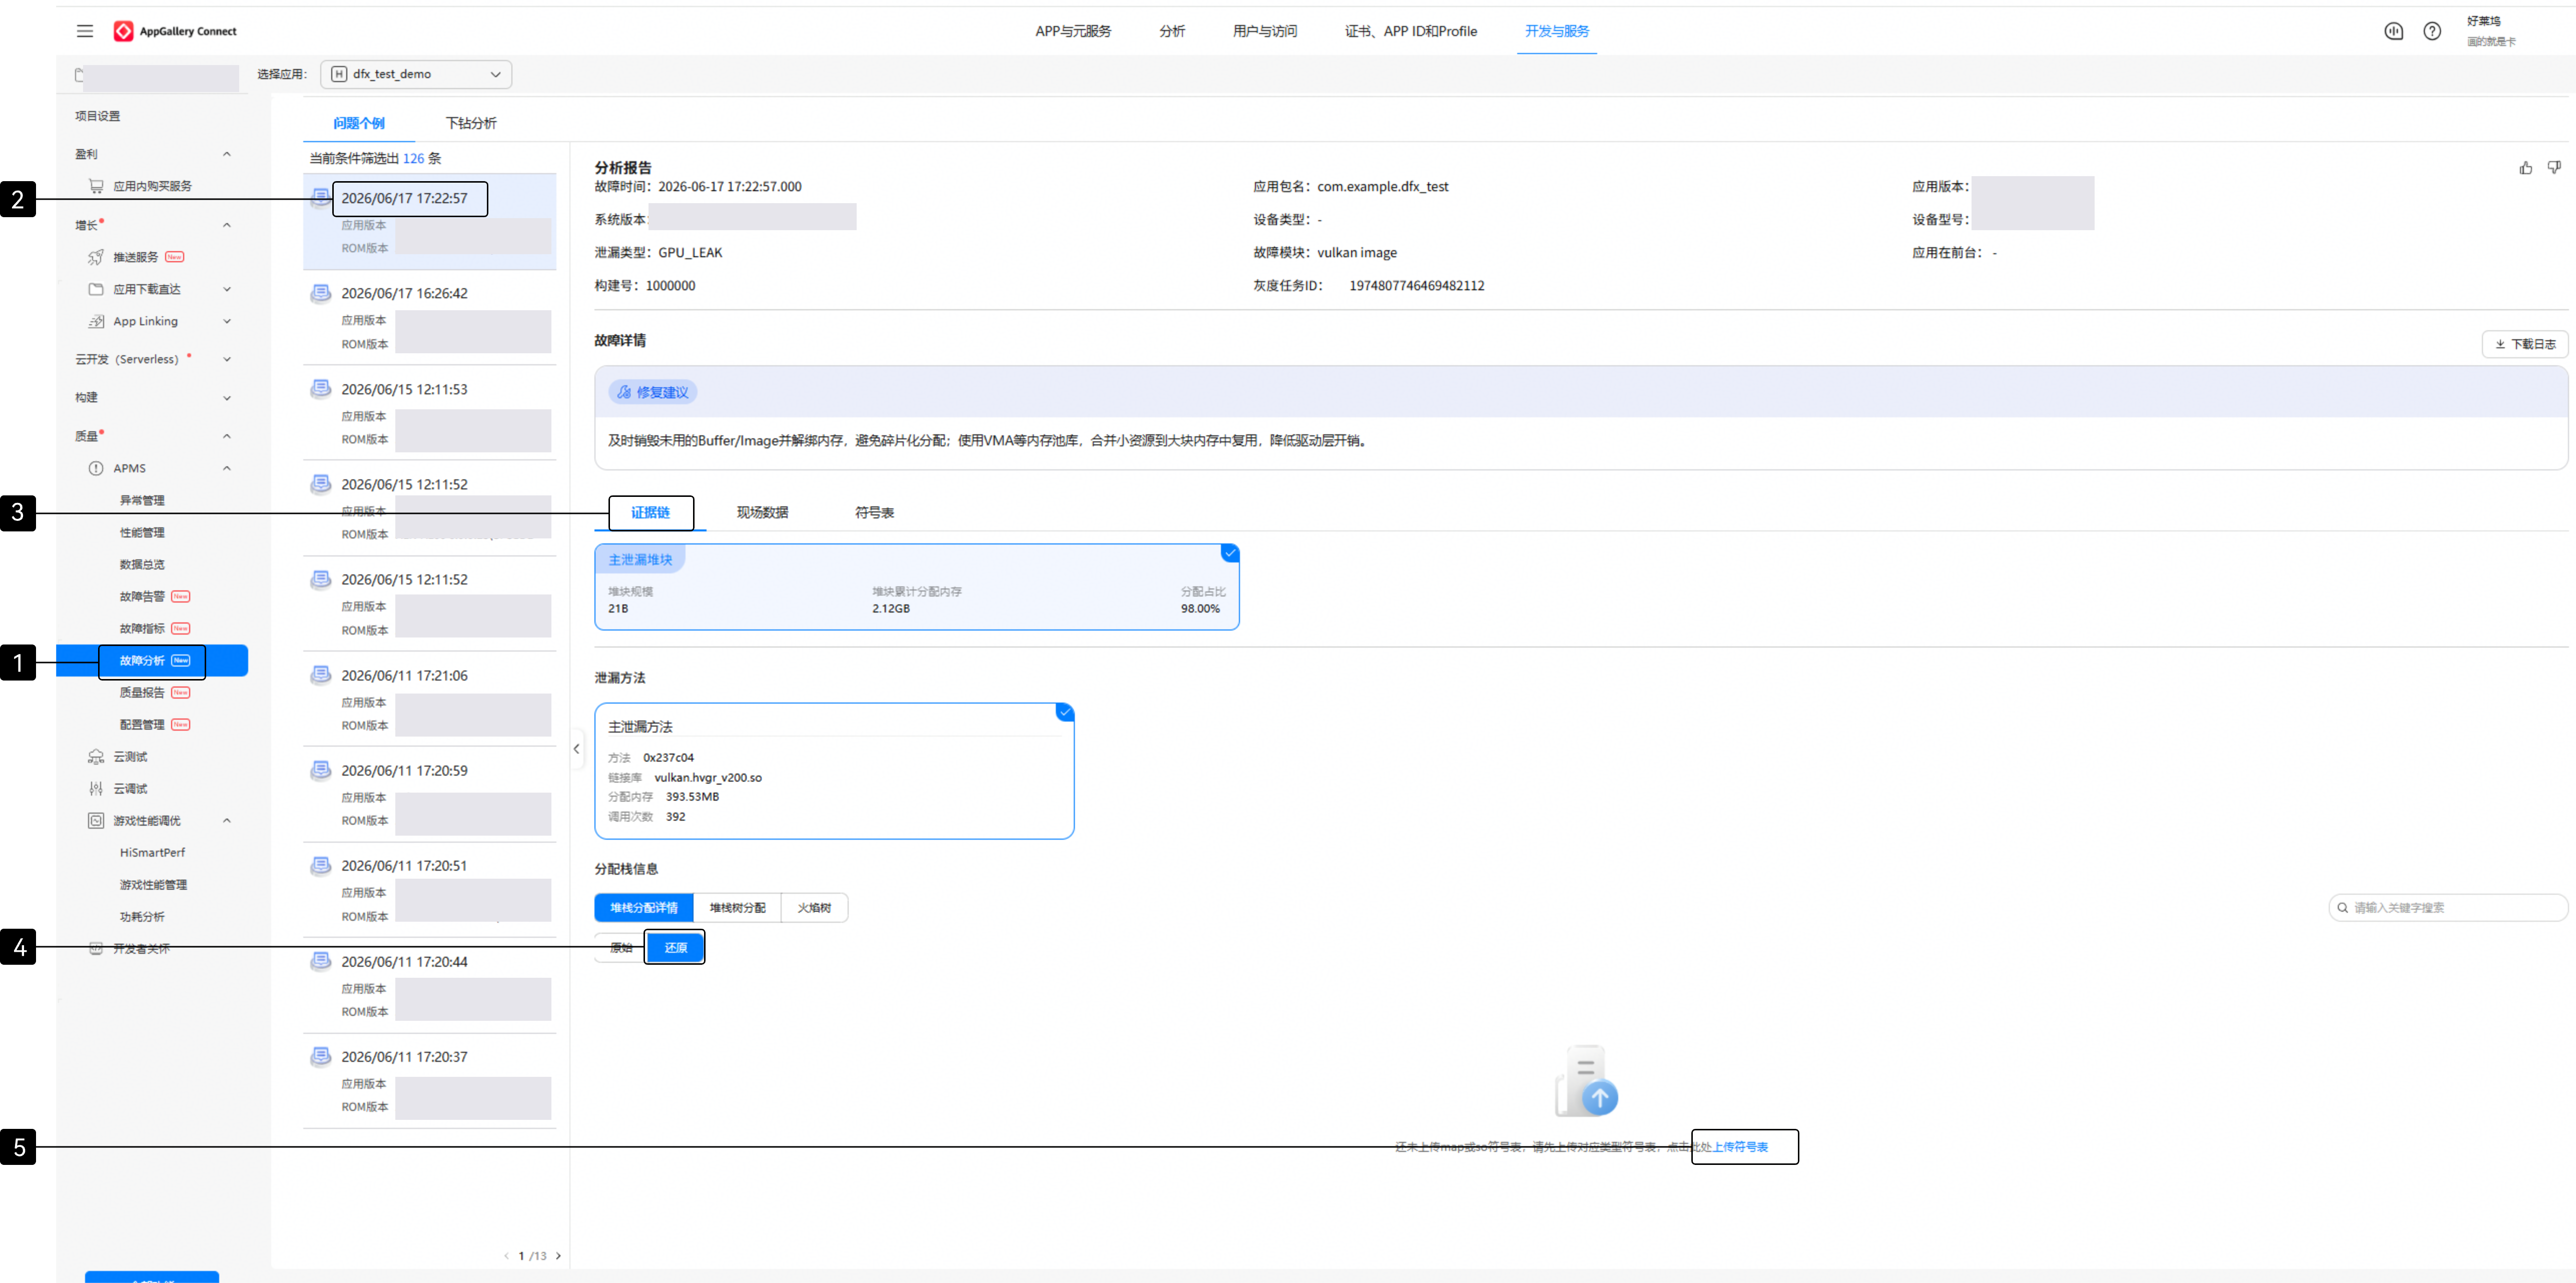
Task: Toggle the main leak method checkbox
Action: point(1065,712)
